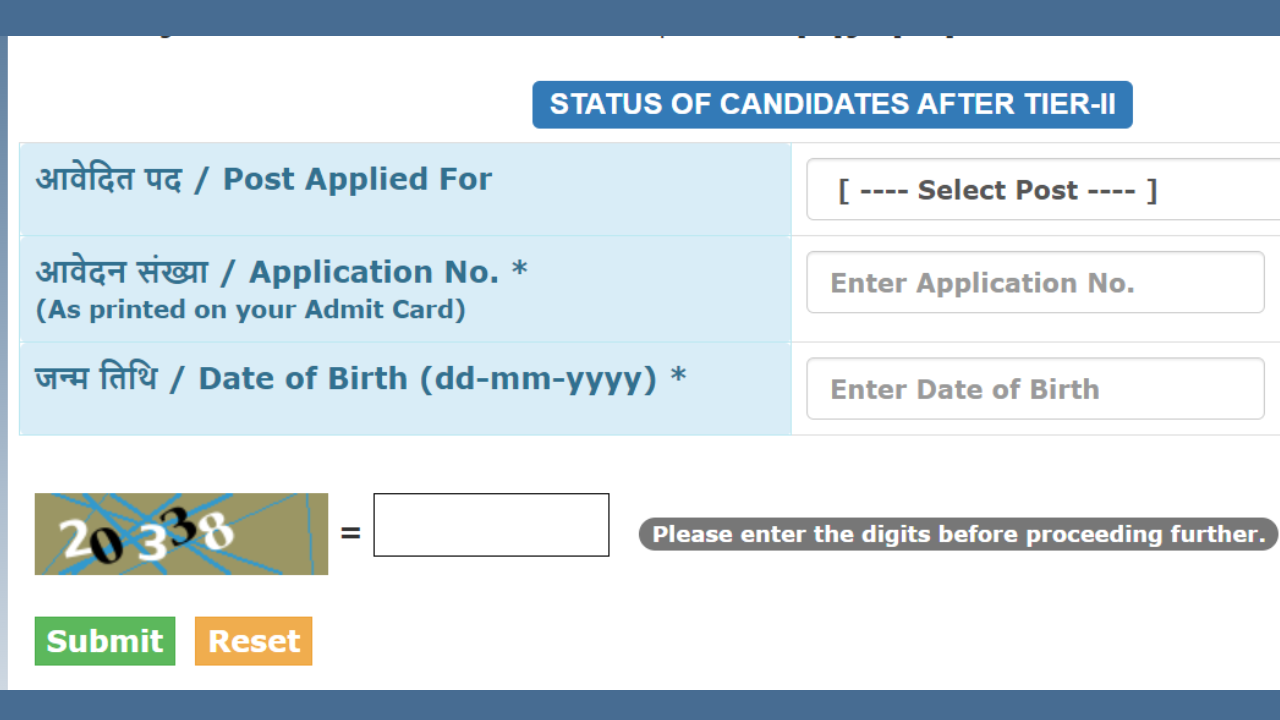Click the equals sign beside the captcha
The width and height of the screenshot is (1280, 720).
[350, 533]
